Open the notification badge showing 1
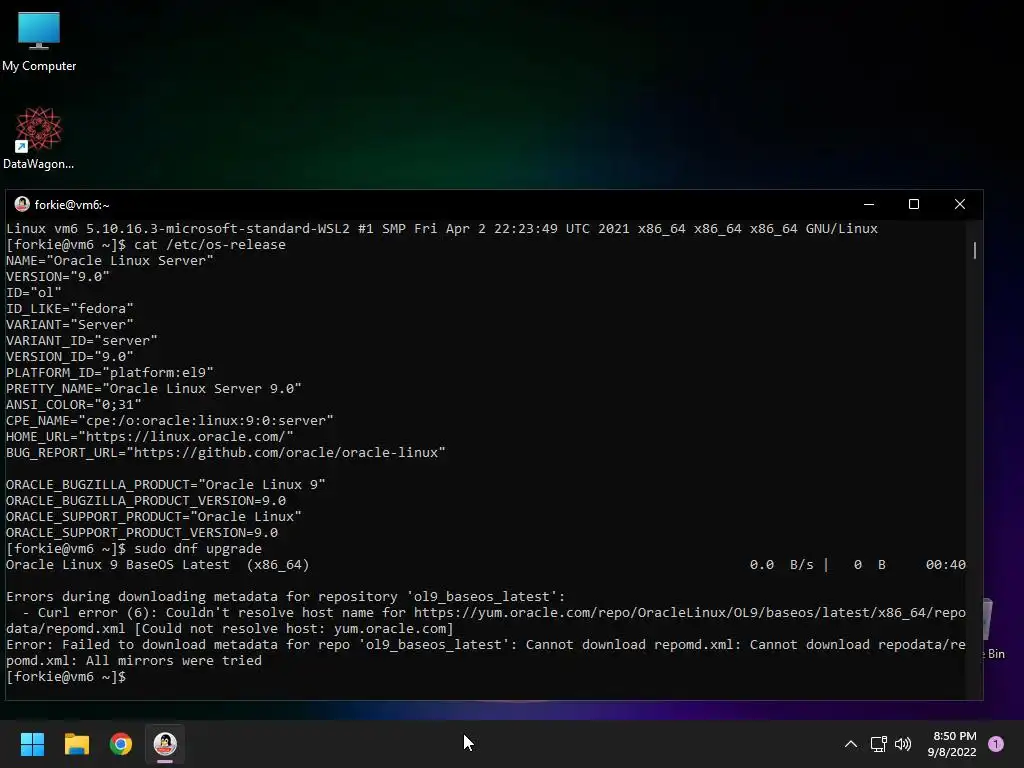Image resolution: width=1024 pixels, height=768 pixels. click(x=996, y=744)
